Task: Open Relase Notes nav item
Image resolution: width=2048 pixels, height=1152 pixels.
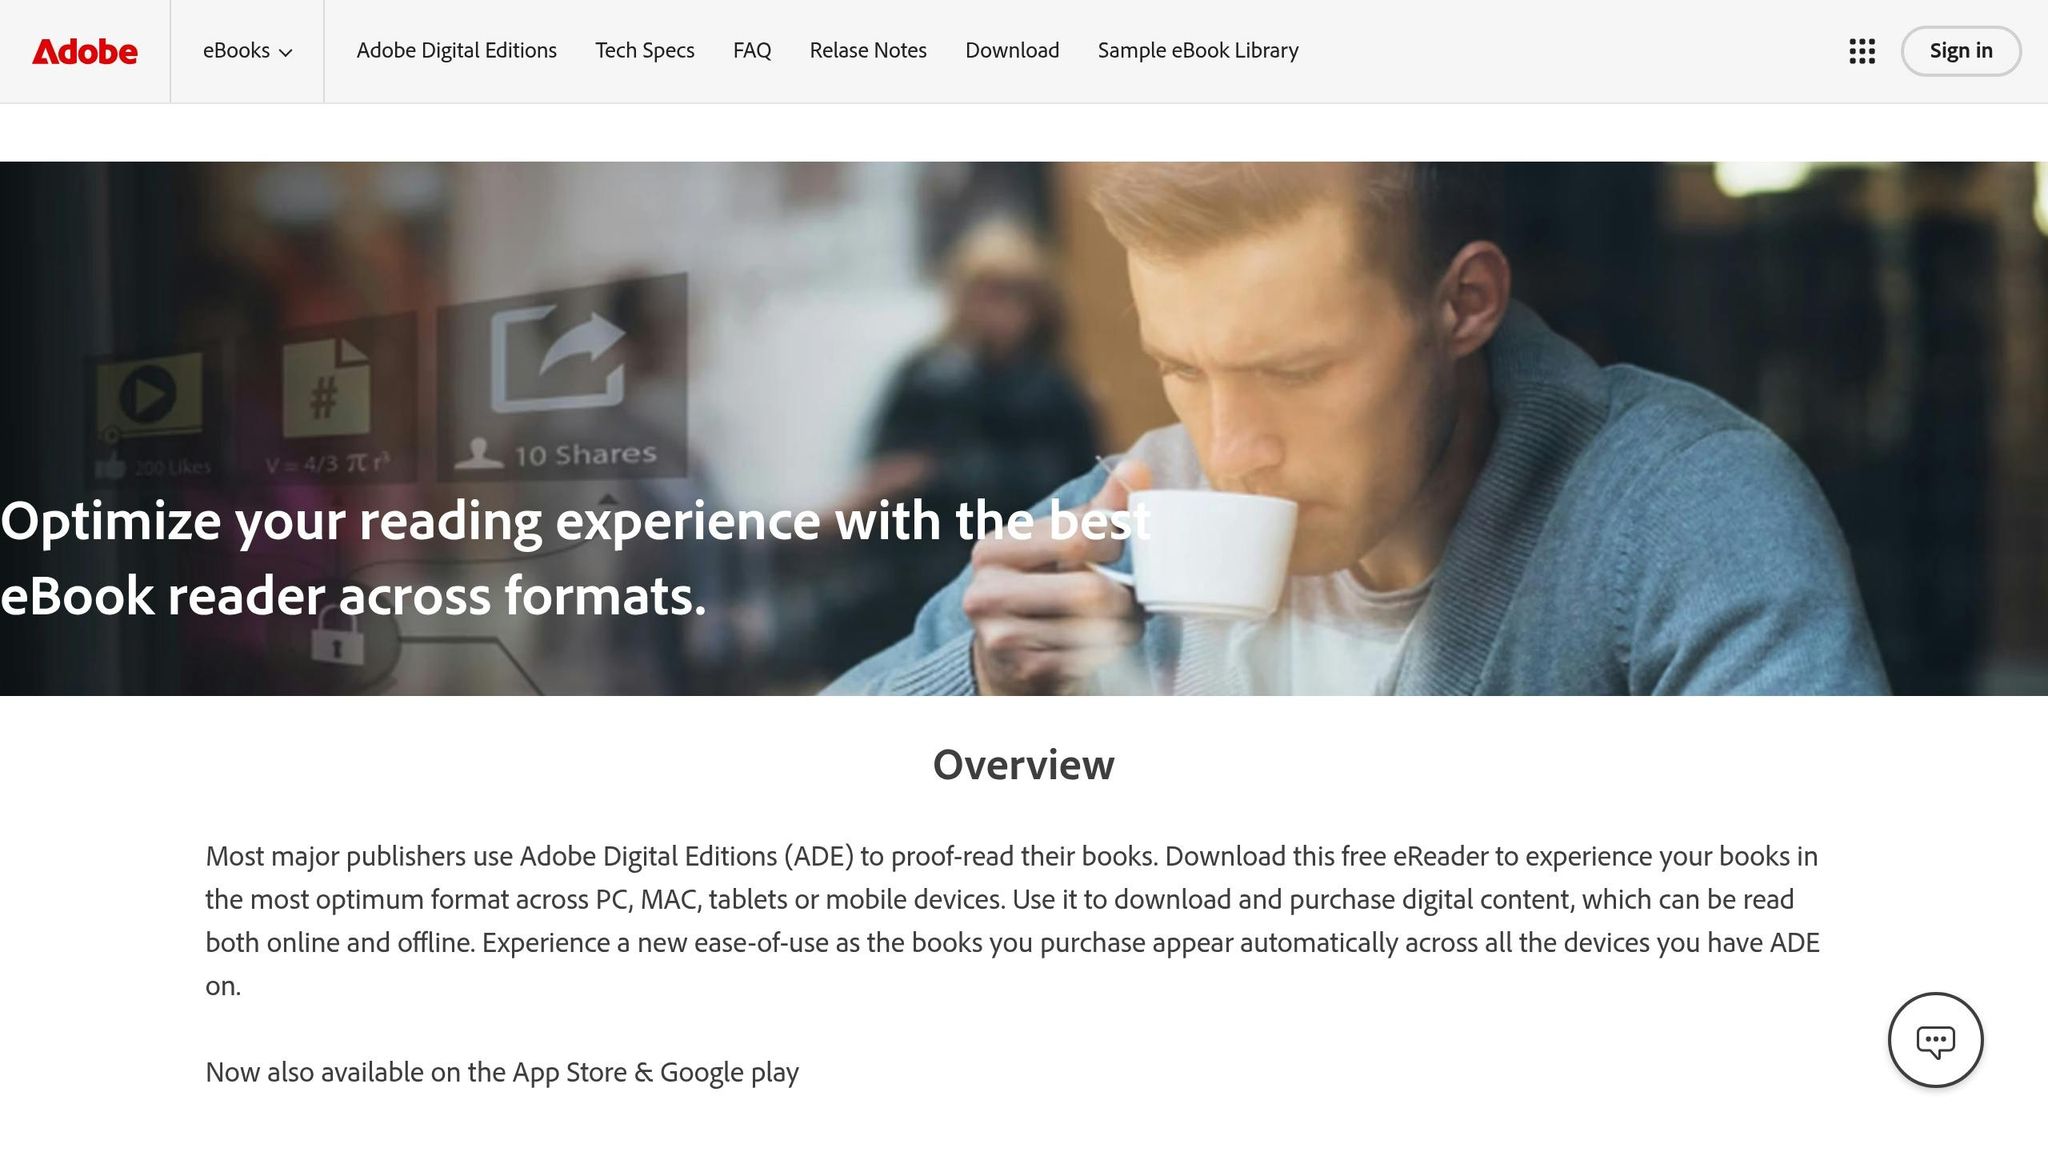Action: point(868,51)
